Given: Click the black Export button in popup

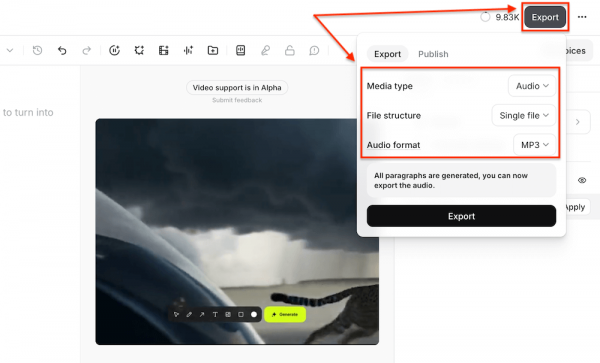Looking at the screenshot, I should 461,216.
